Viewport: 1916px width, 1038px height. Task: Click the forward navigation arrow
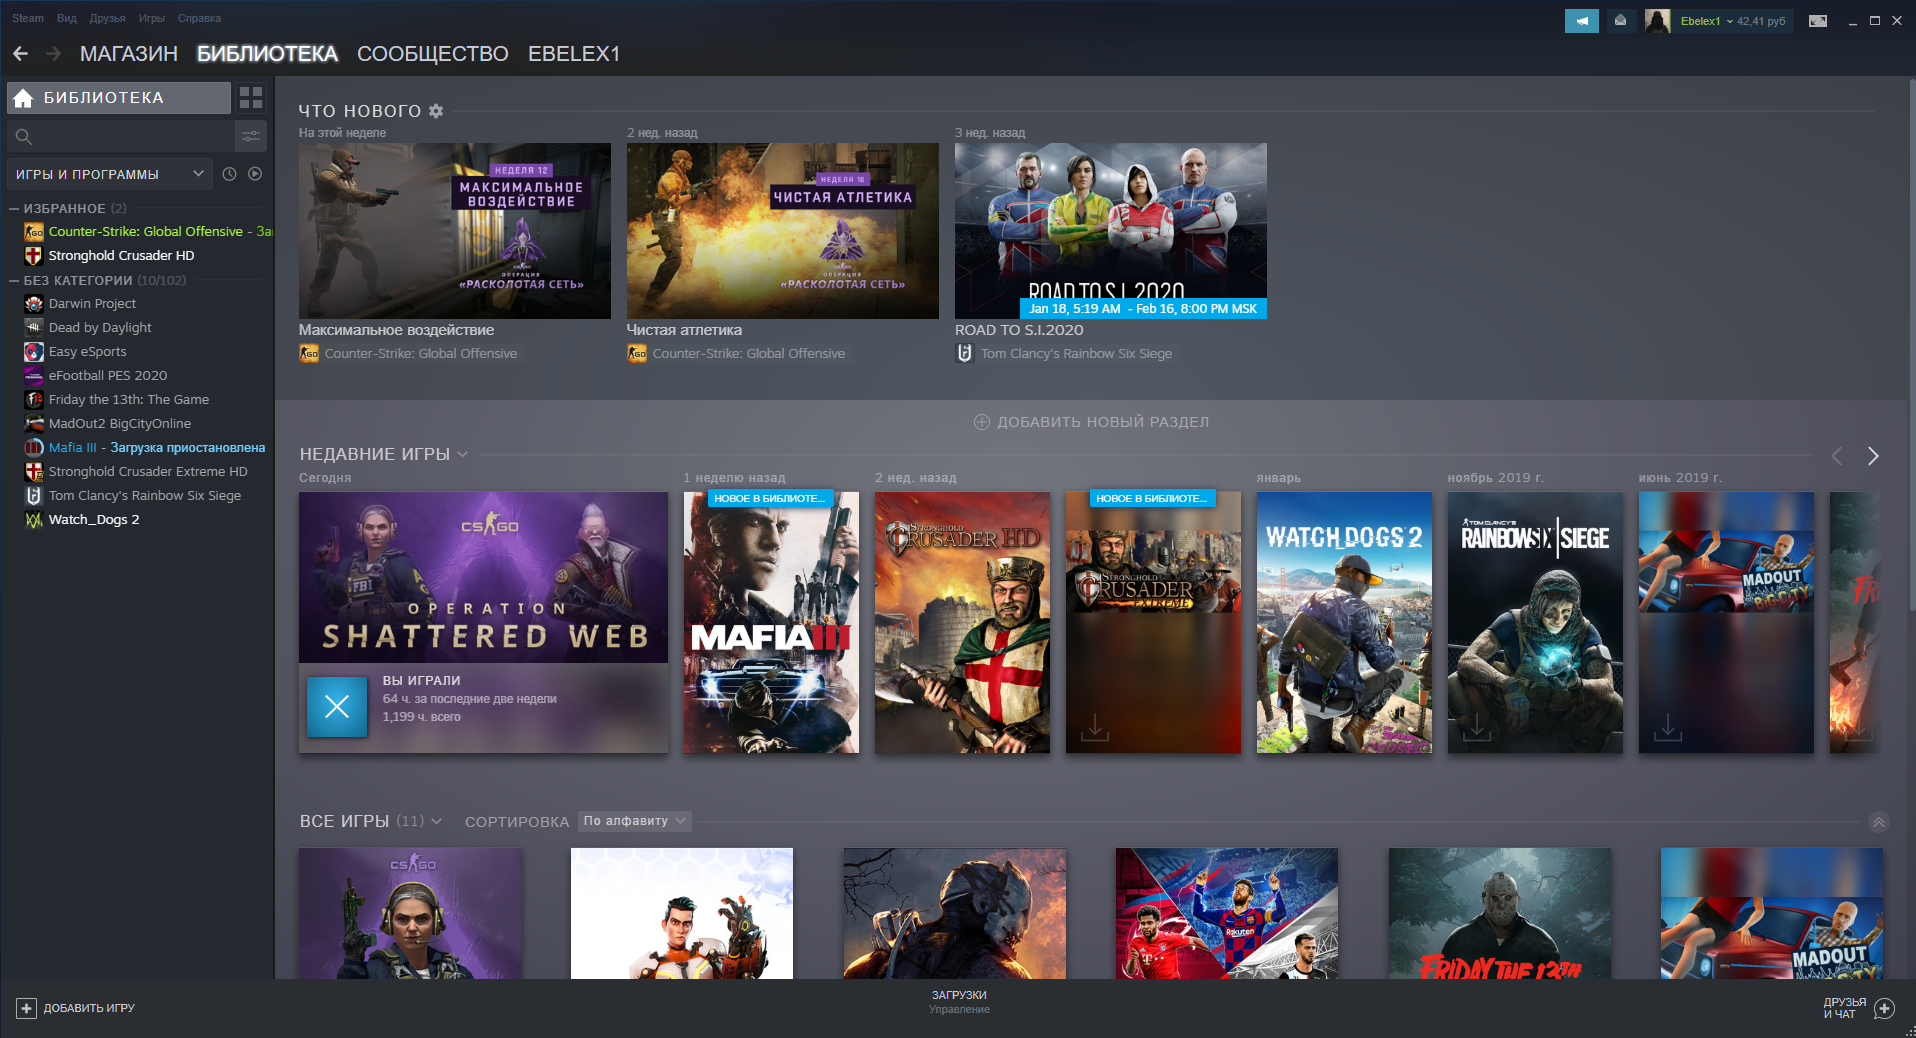click(54, 54)
